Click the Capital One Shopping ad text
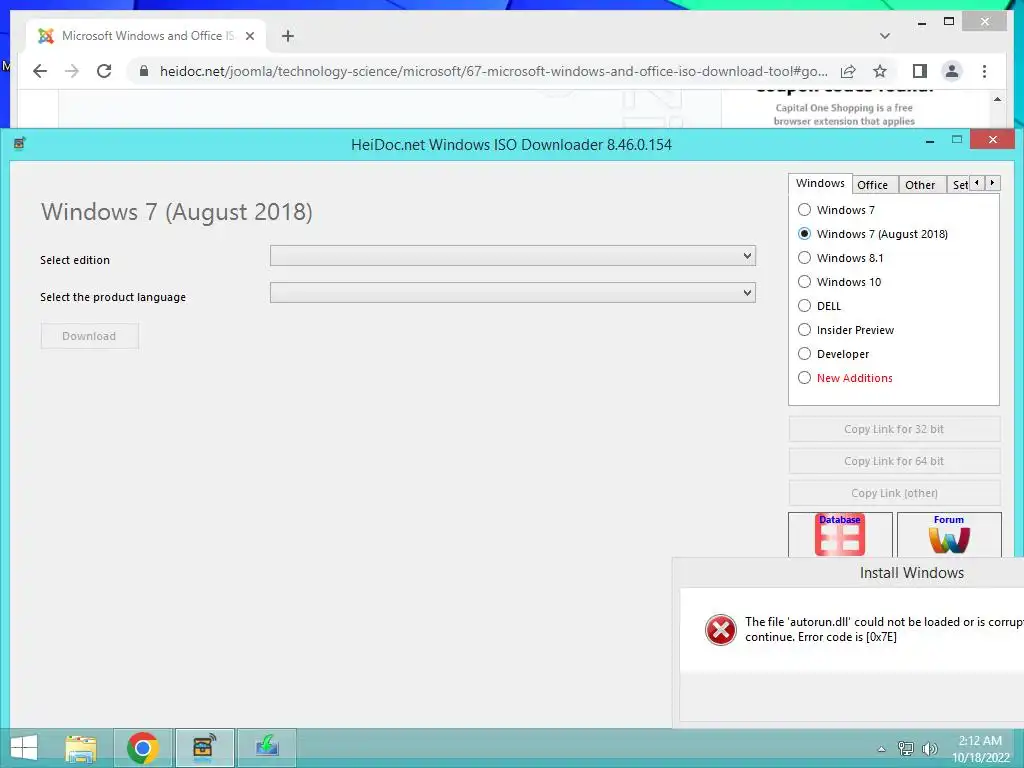The height and width of the screenshot is (768, 1024). (x=844, y=114)
